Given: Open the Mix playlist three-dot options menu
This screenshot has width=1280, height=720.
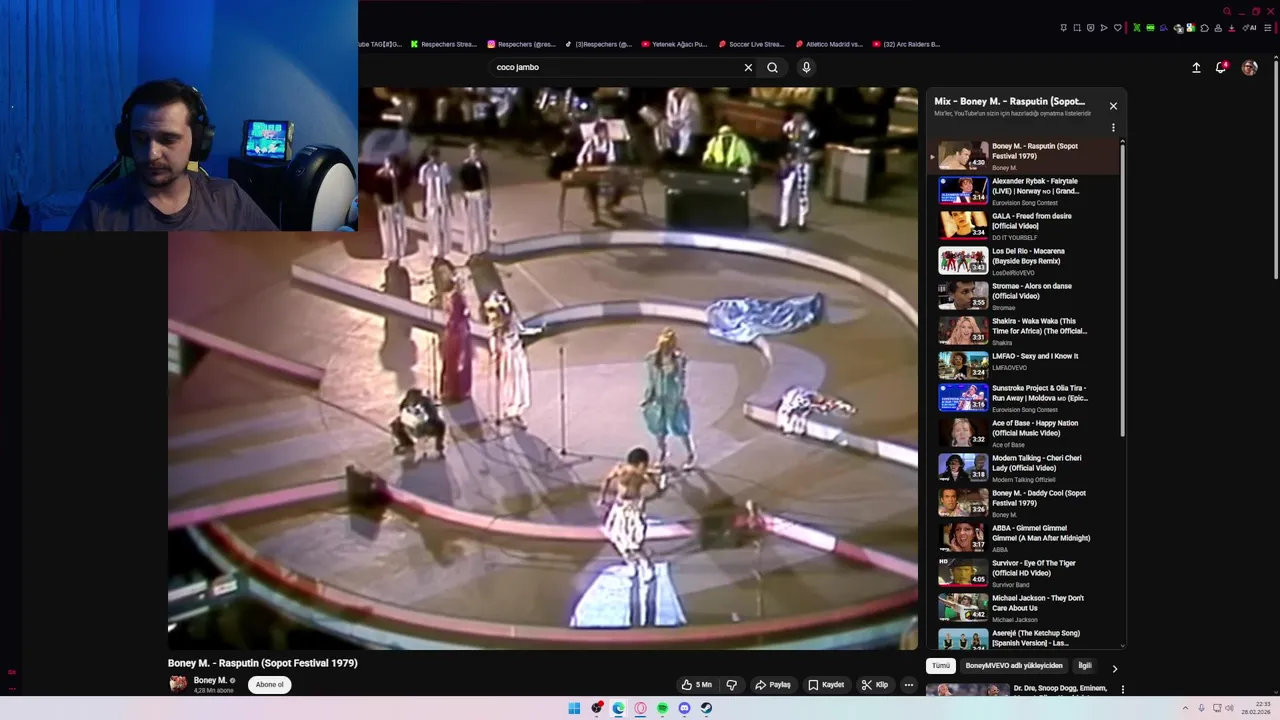Looking at the screenshot, I should (x=1113, y=128).
